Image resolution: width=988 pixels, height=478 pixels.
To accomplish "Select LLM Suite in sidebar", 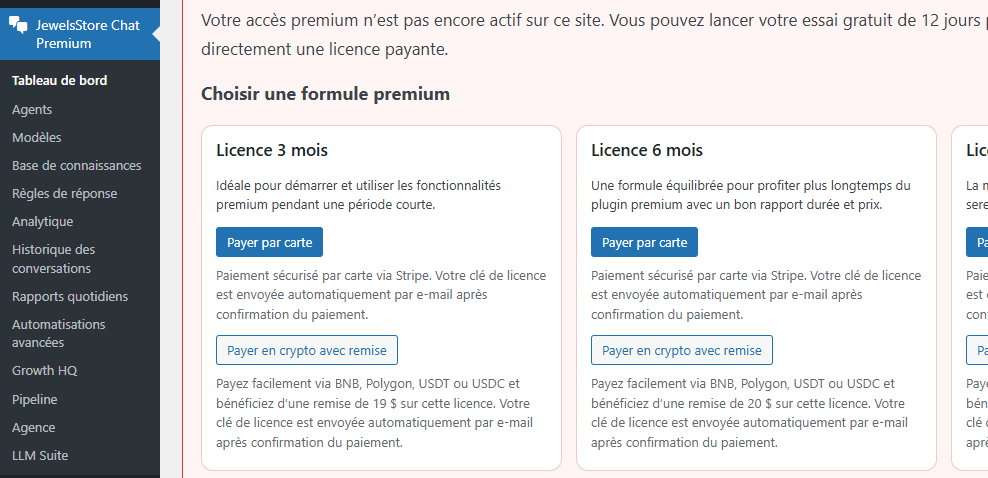I will [40, 456].
